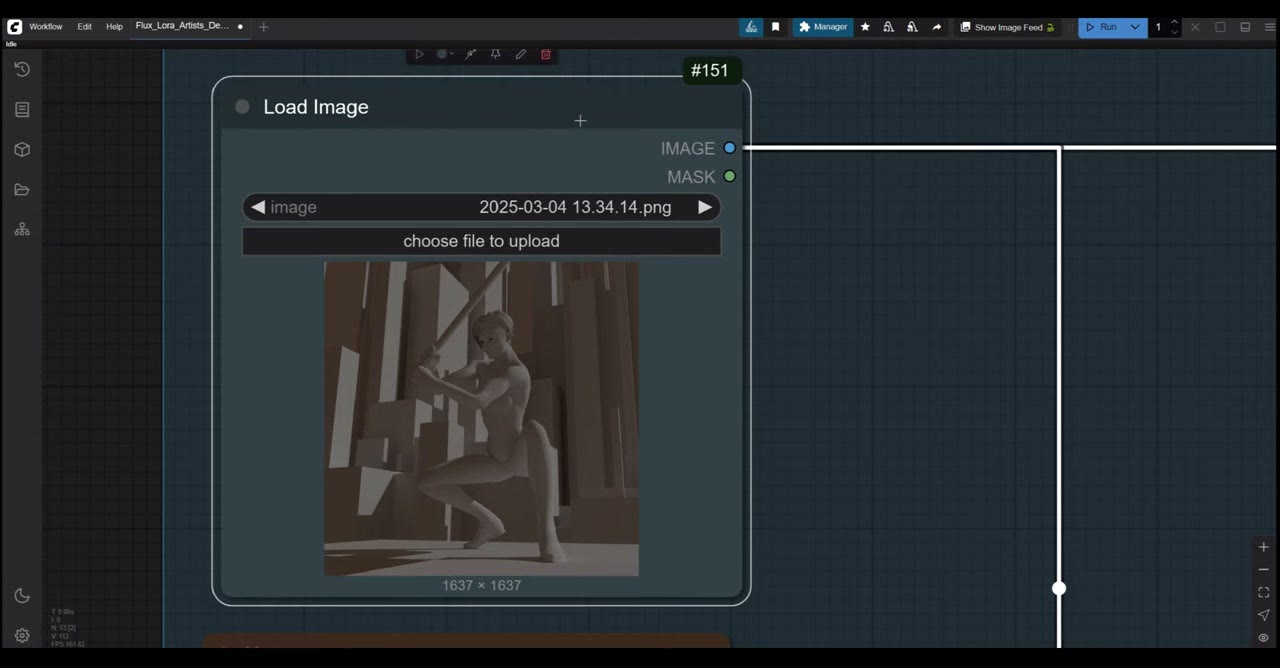Delete the selected node with trash icon

546,54
